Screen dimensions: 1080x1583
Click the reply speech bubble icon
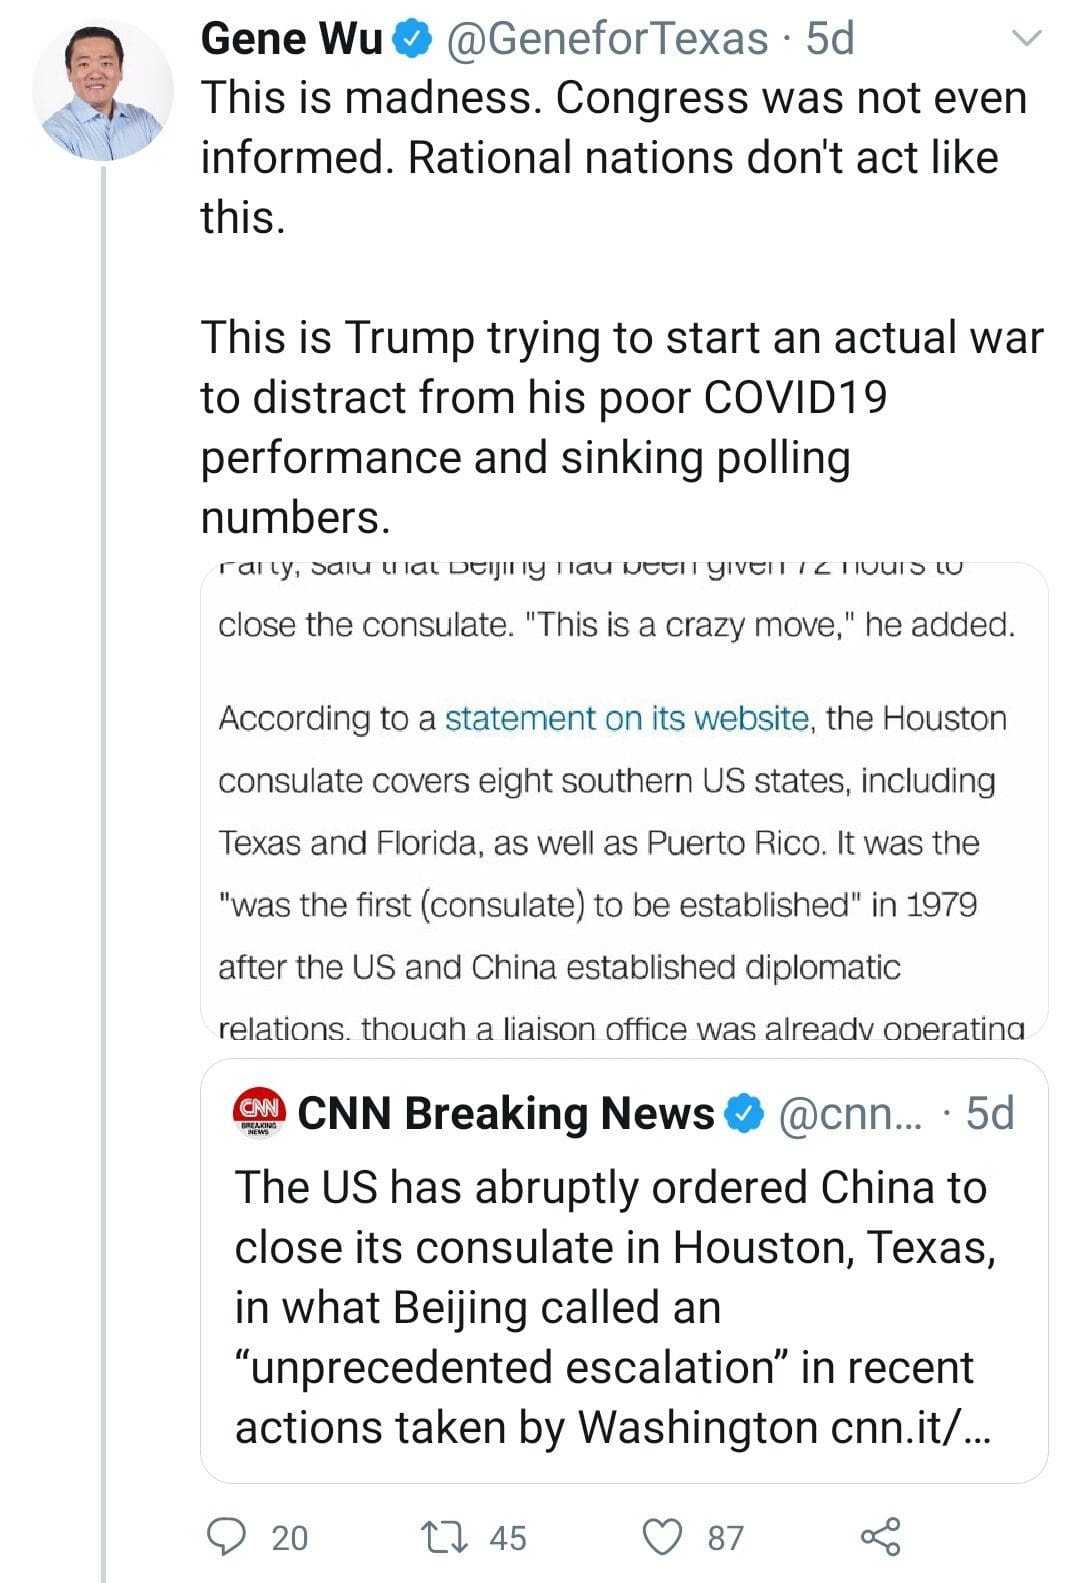click(x=225, y=1536)
